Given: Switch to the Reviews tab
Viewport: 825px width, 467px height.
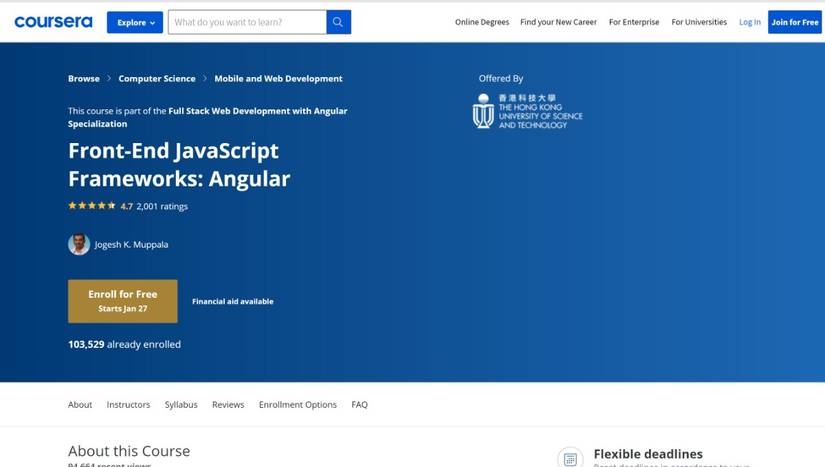Looking at the screenshot, I should [x=228, y=404].
